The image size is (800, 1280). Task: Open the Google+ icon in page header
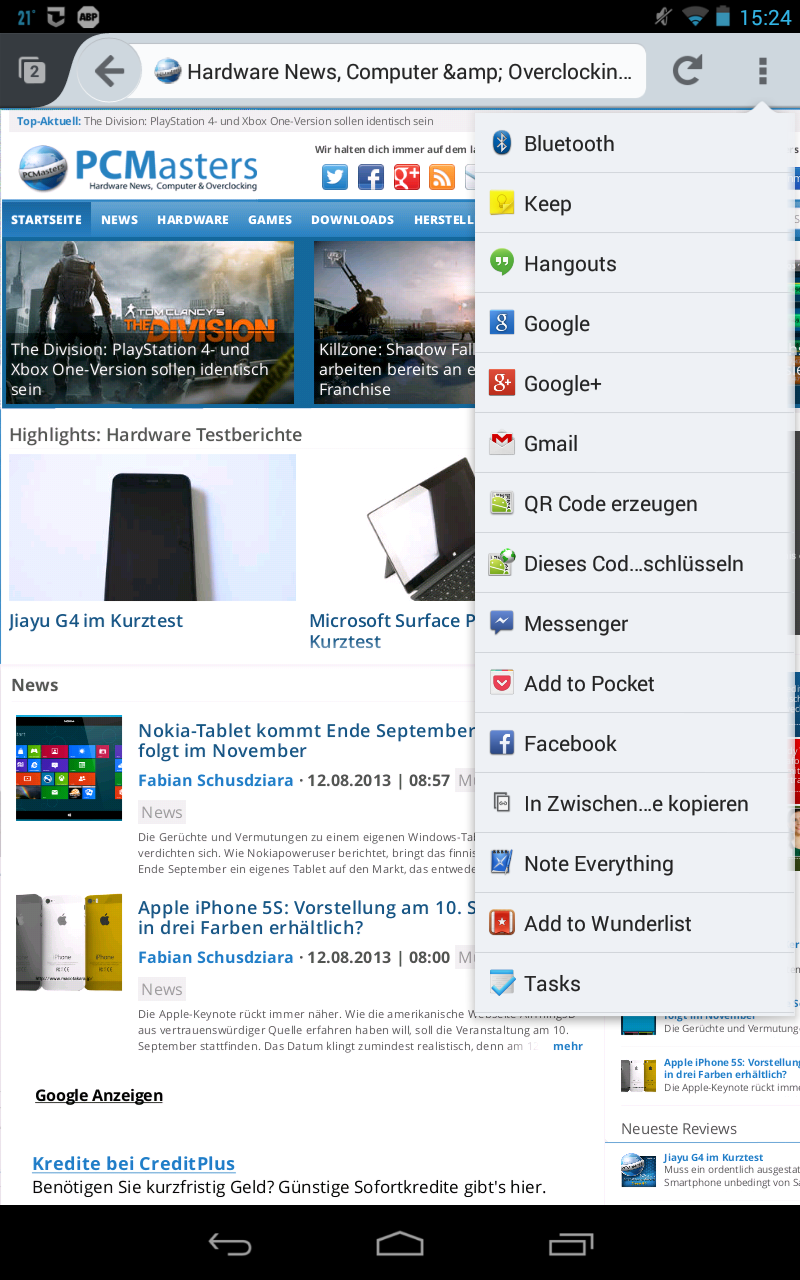[406, 177]
